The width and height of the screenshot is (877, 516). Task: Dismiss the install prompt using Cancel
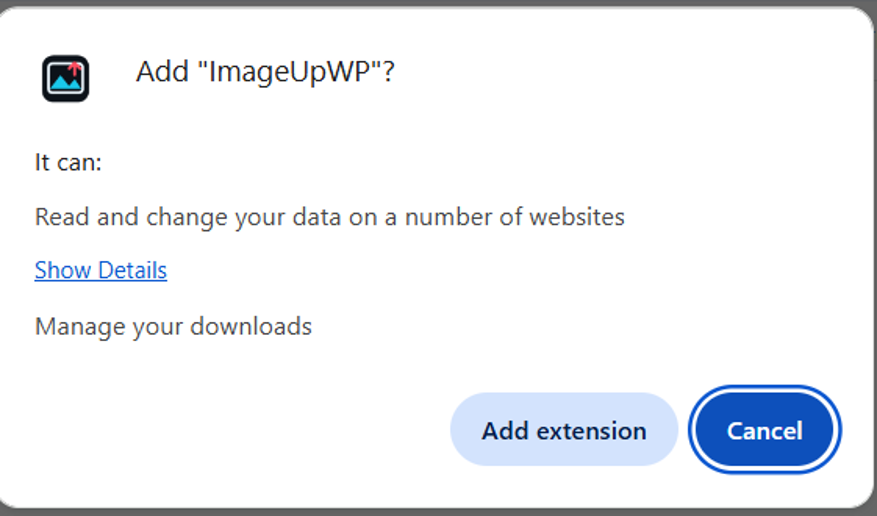tap(765, 430)
